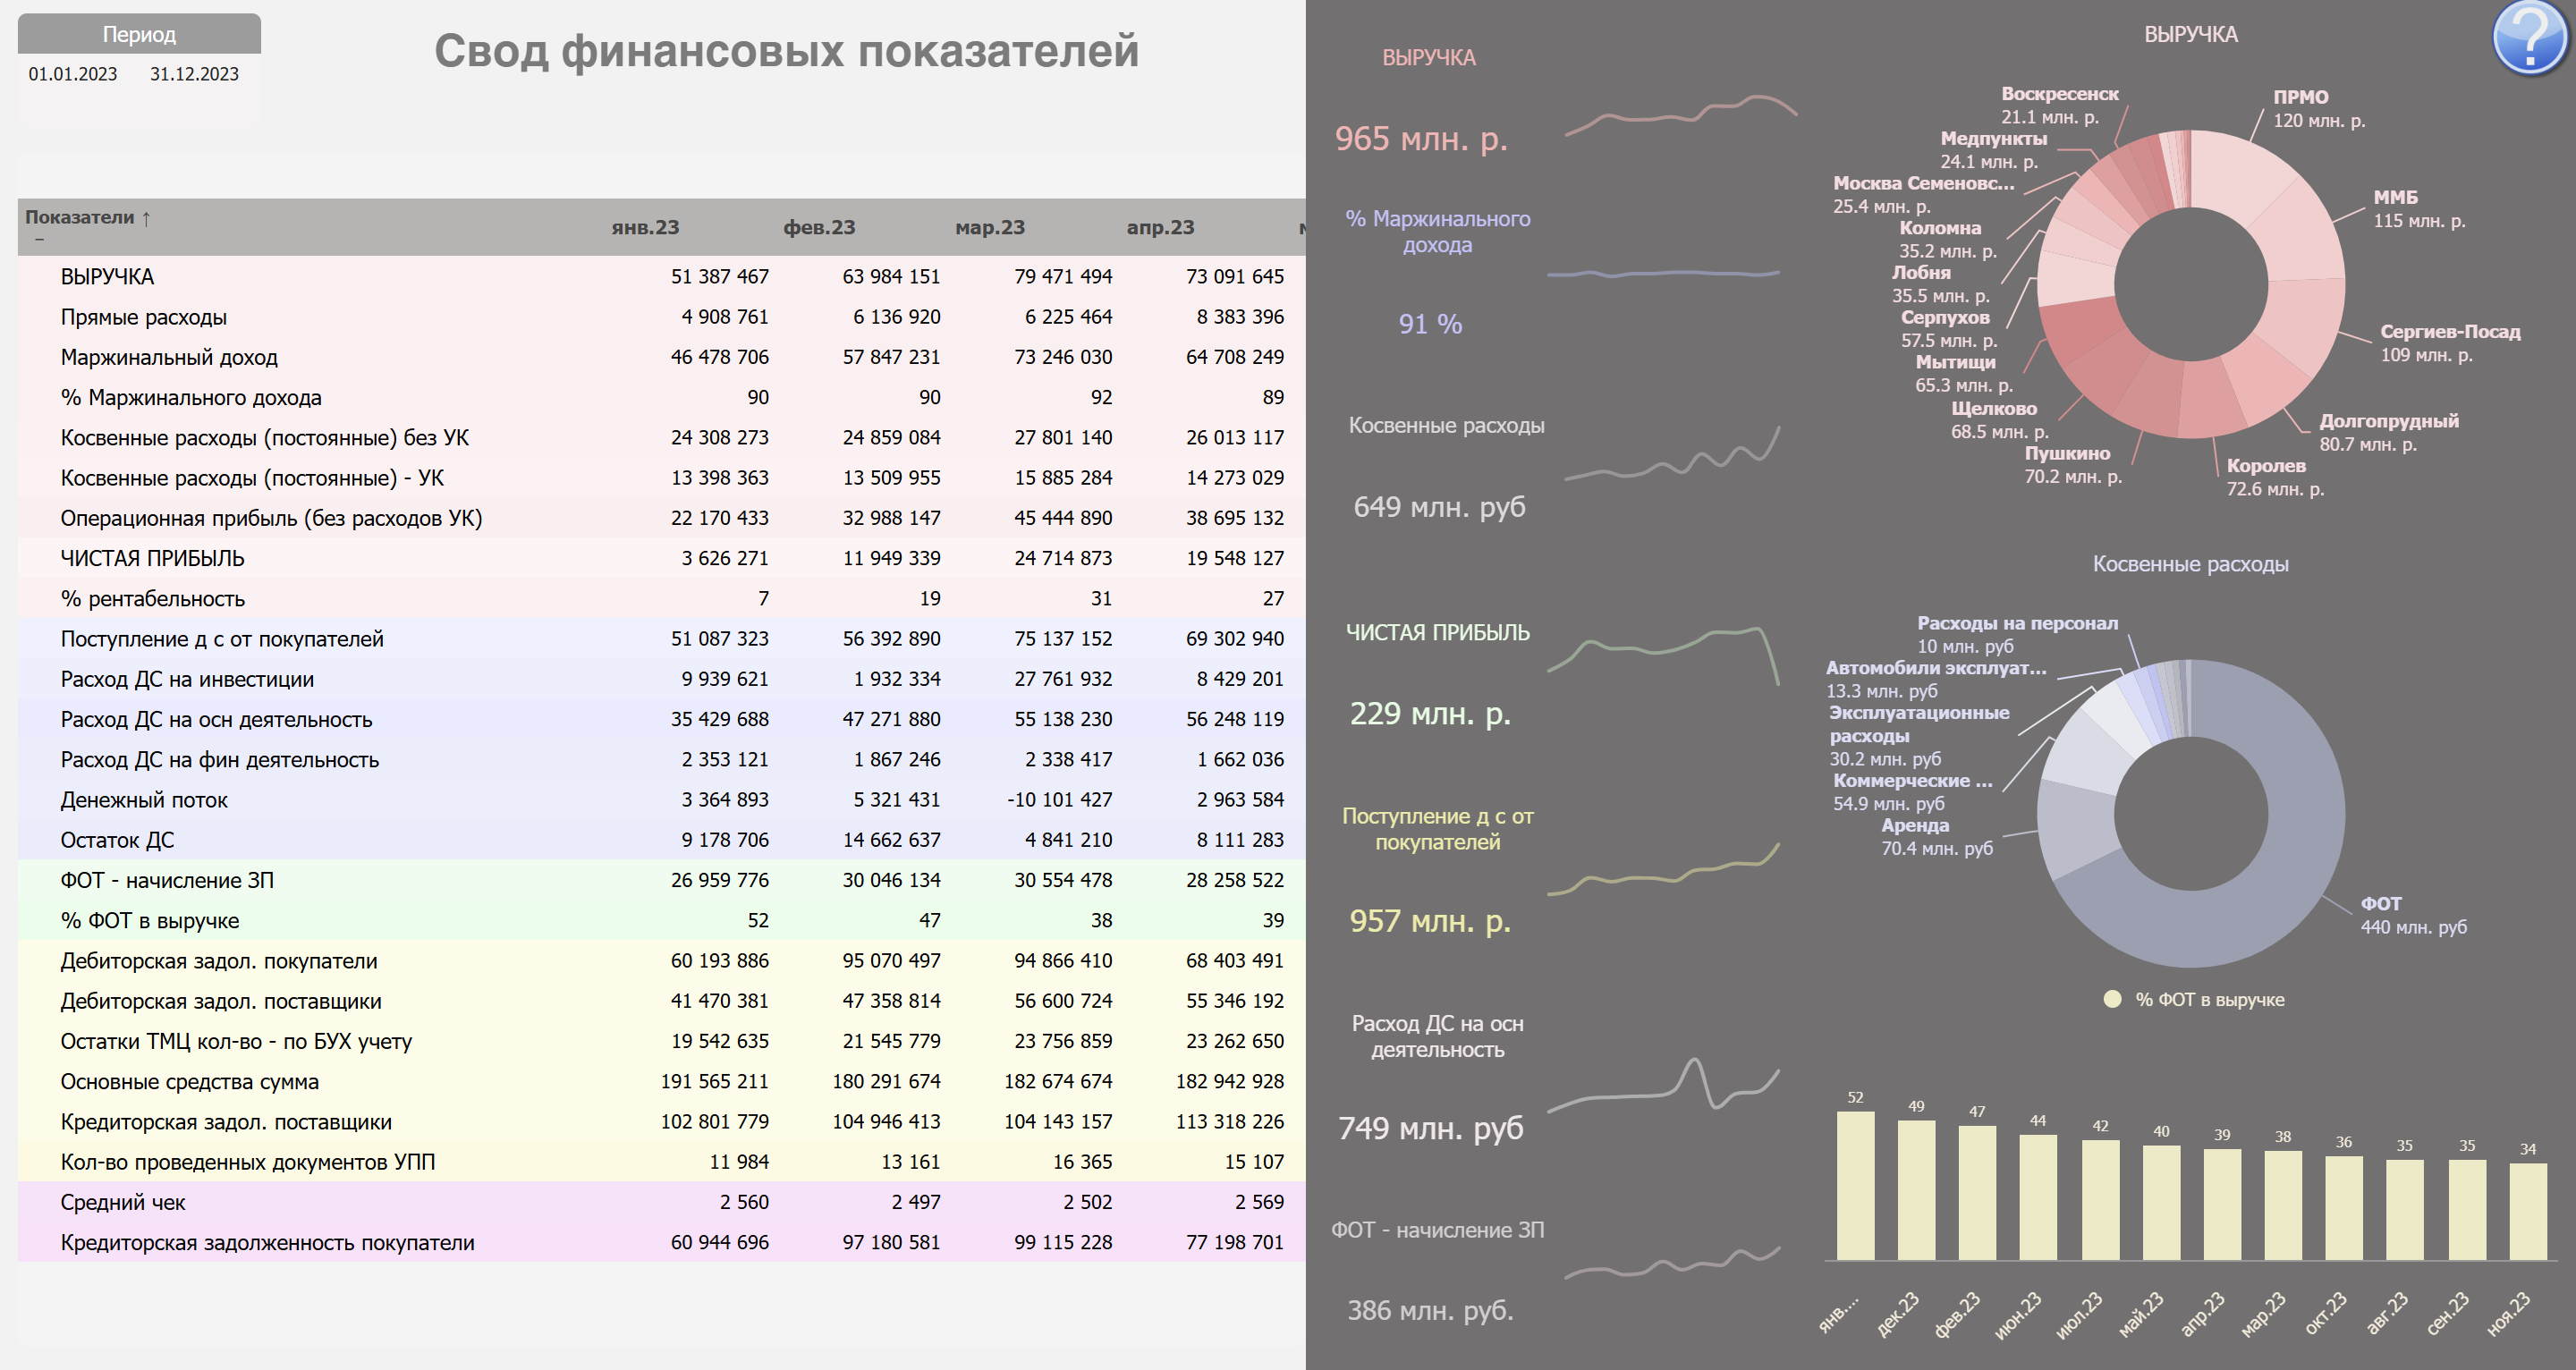Select the Сергиев-Посад label in revenue donut
This screenshot has width=2576, height=1370.
tap(2449, 343)
